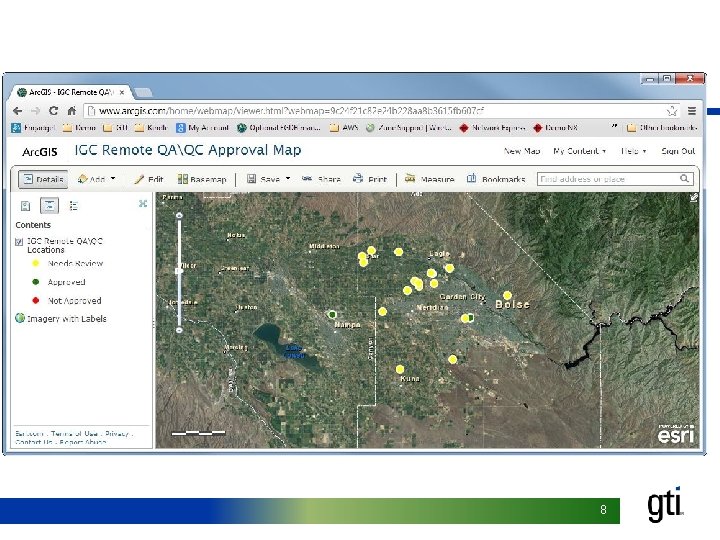Click the Sign Out link
This screenshot has width=720, height=540.
coord(677,151)
